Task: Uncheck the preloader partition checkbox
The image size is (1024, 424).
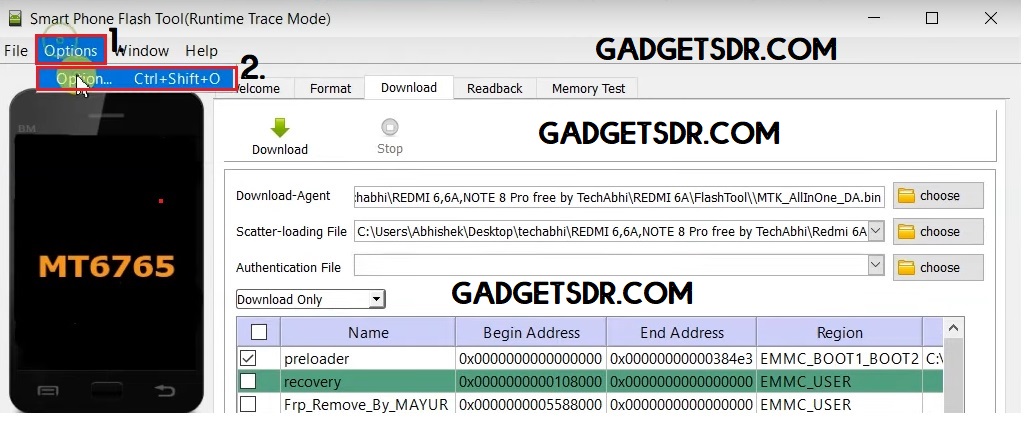Action: (x=248, y=358)
